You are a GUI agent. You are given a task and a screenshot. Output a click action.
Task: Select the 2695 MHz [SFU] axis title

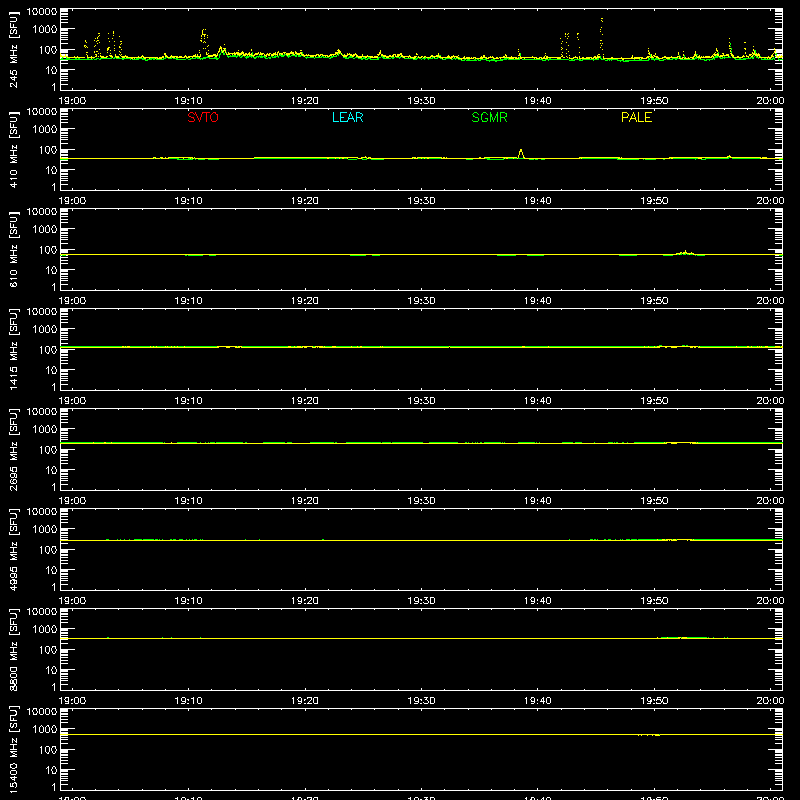coord(13,449)
